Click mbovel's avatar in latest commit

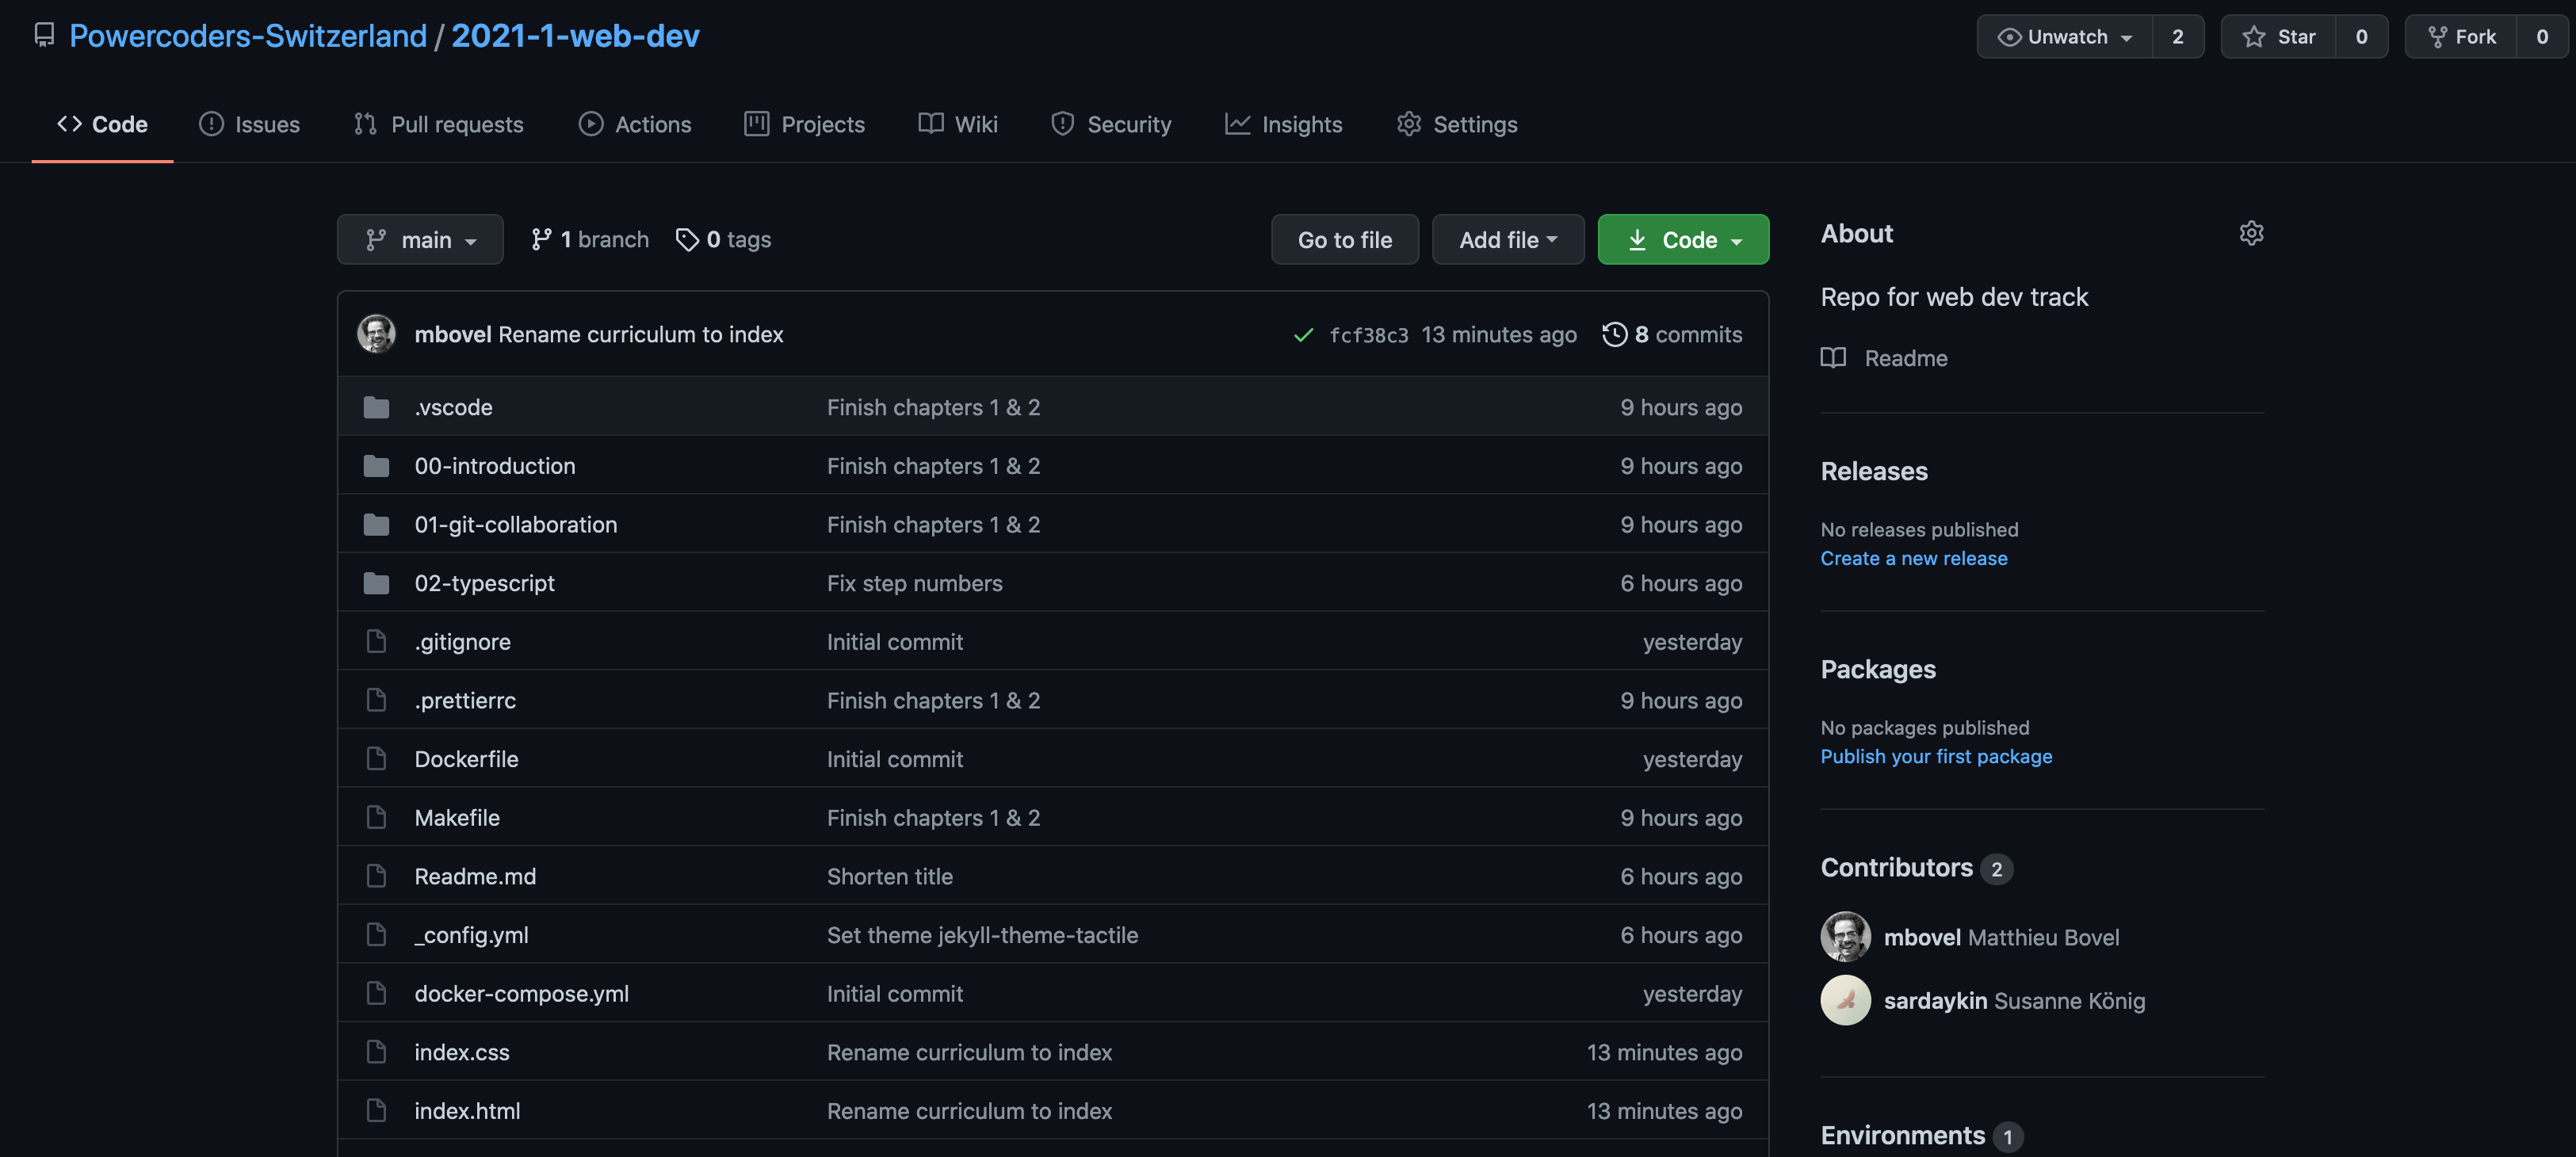376,334
